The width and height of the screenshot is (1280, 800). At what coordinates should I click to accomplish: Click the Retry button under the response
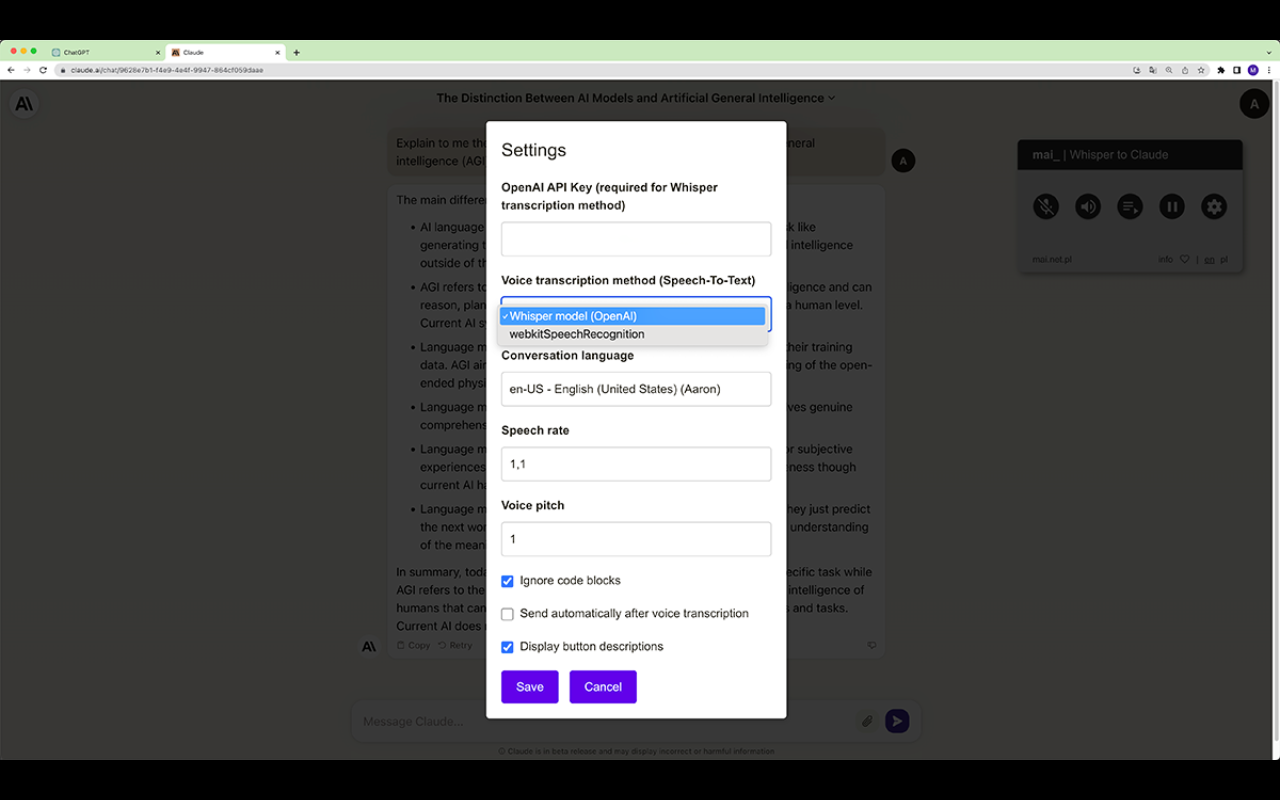[x=455, y=645]
